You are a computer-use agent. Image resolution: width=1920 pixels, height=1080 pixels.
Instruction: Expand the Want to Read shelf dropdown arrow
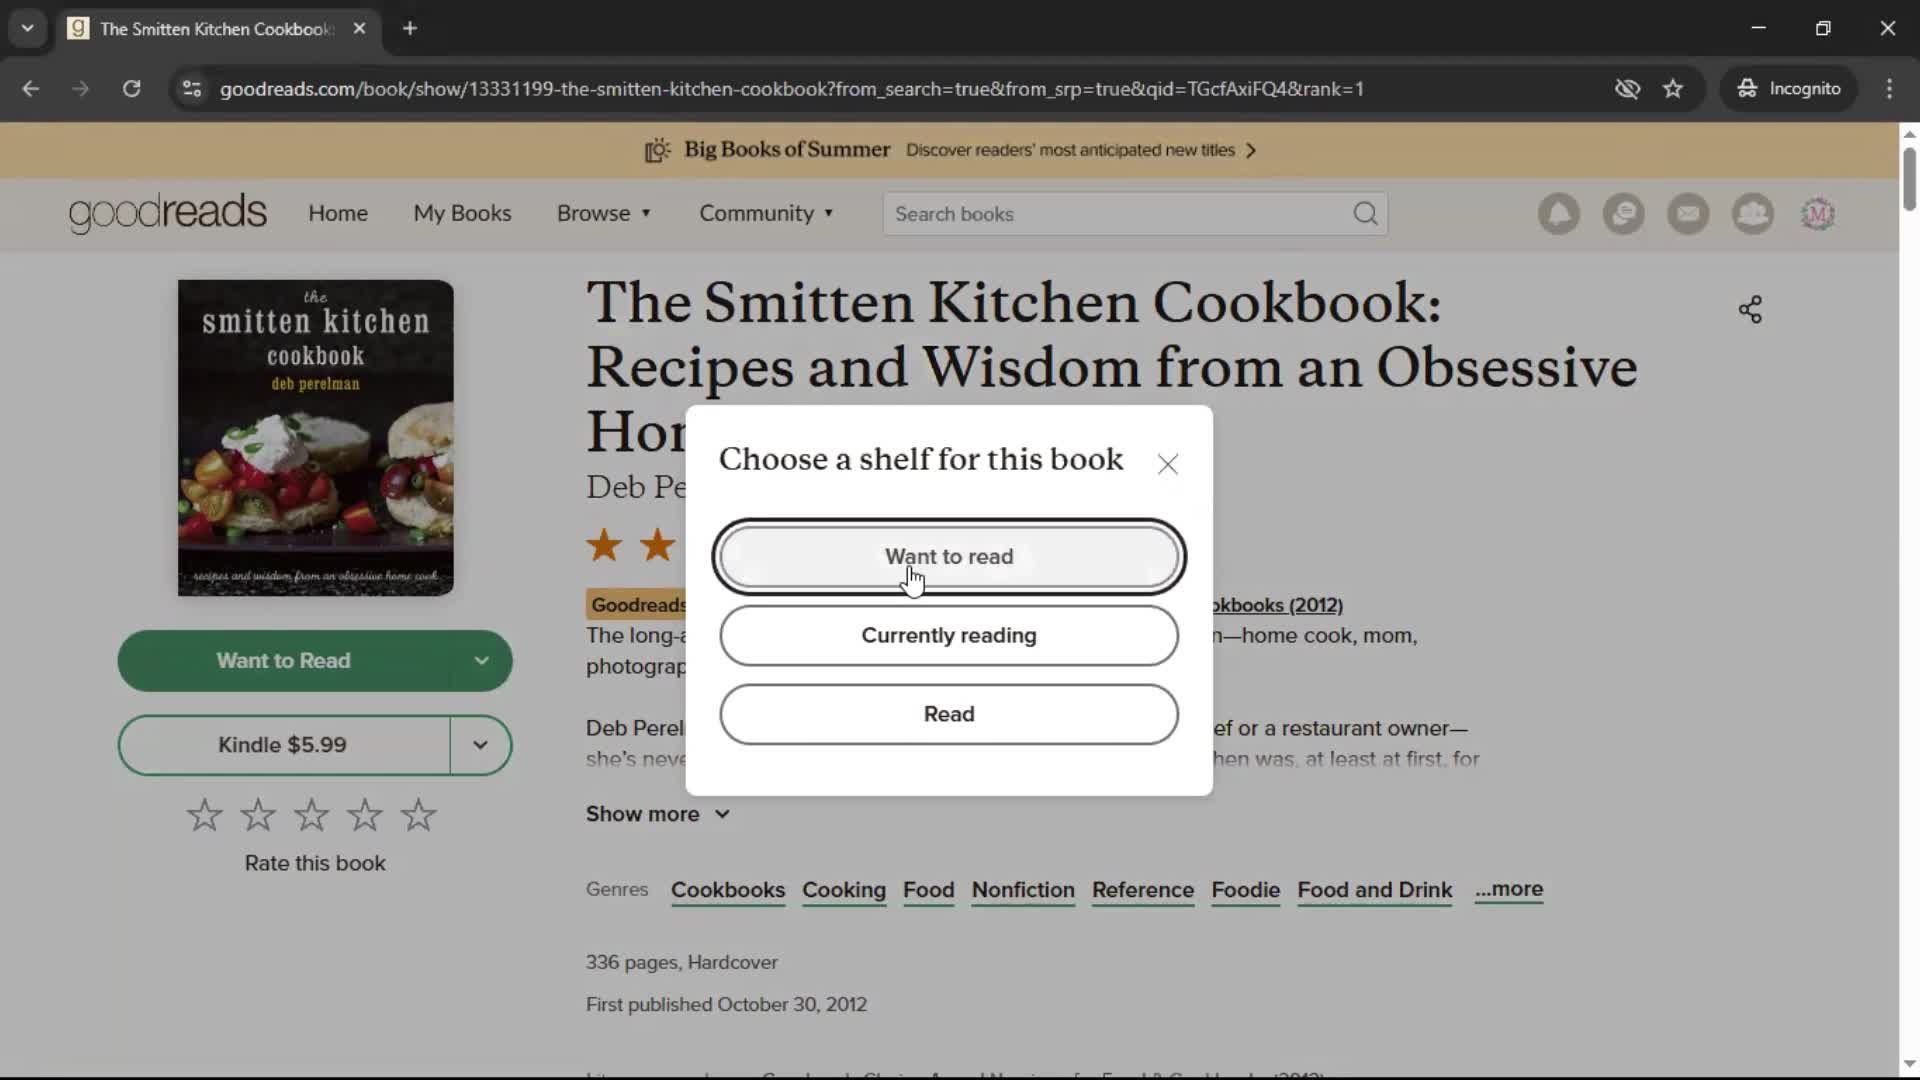click(481, 661)
